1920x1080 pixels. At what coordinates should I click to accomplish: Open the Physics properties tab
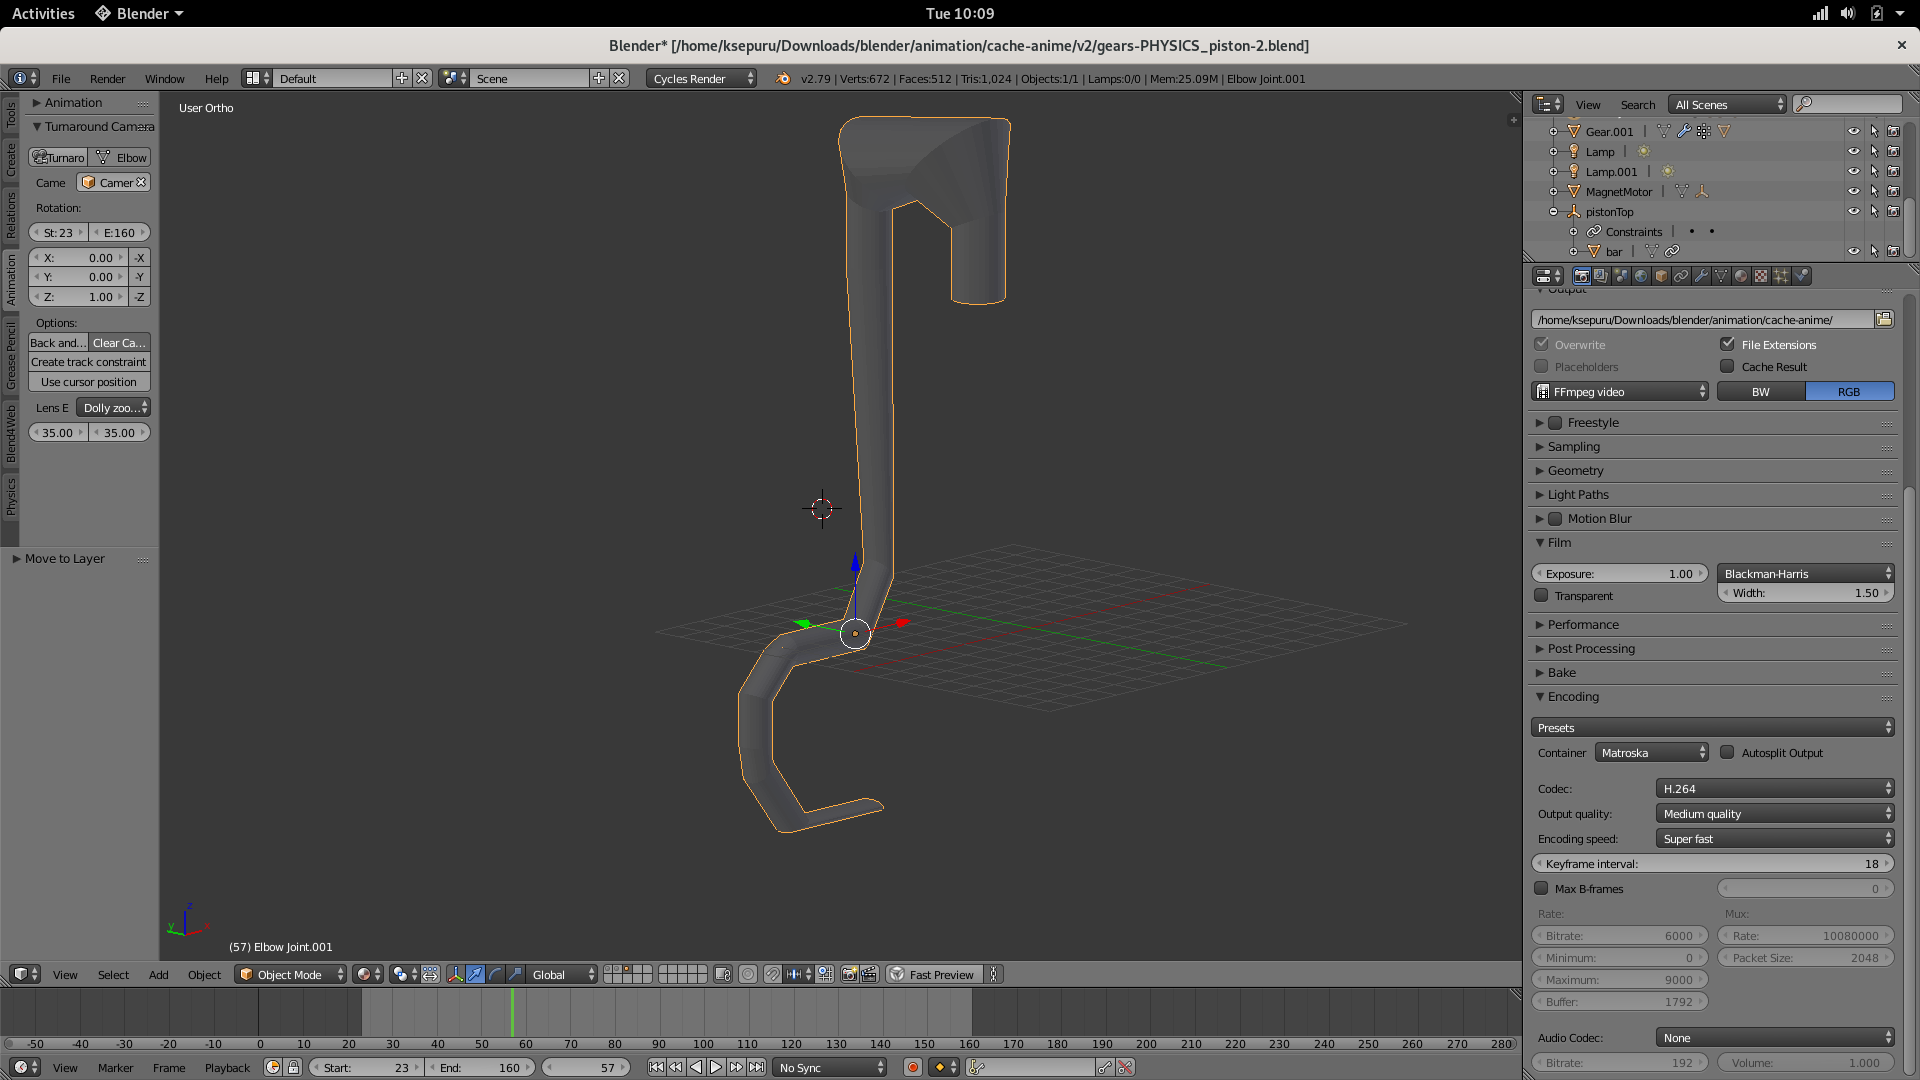[1801, 276]
